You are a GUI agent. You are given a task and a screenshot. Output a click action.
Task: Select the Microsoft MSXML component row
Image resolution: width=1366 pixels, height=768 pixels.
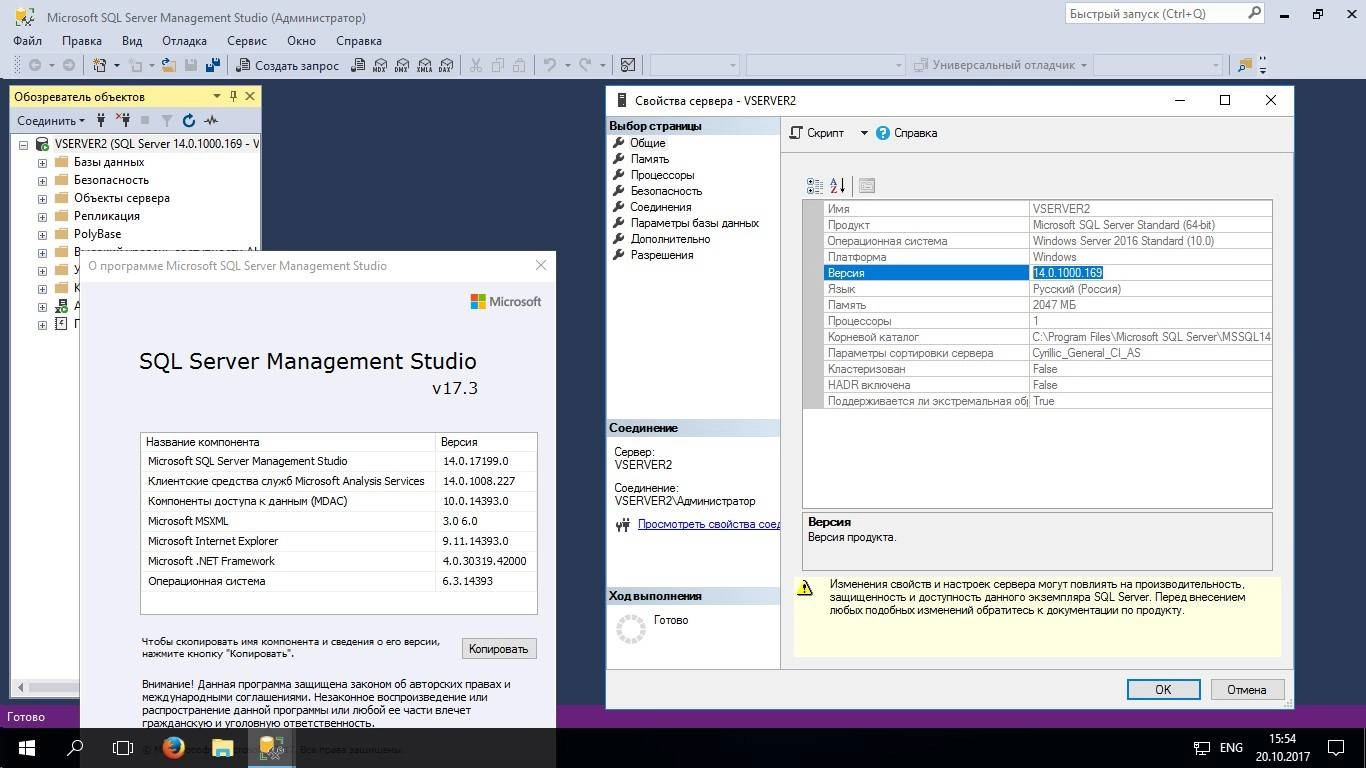click(338, 521)
